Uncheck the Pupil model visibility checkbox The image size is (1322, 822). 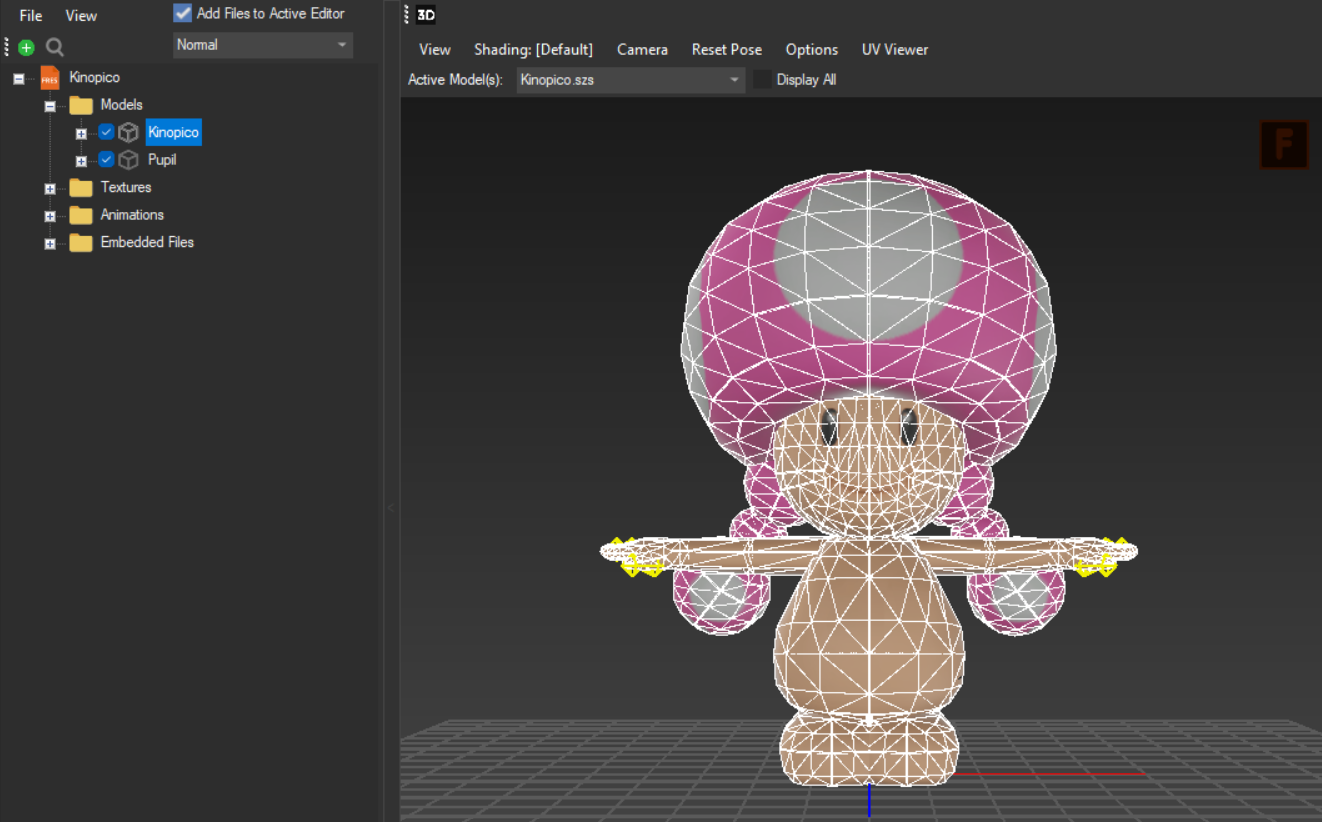coord(106,160)
